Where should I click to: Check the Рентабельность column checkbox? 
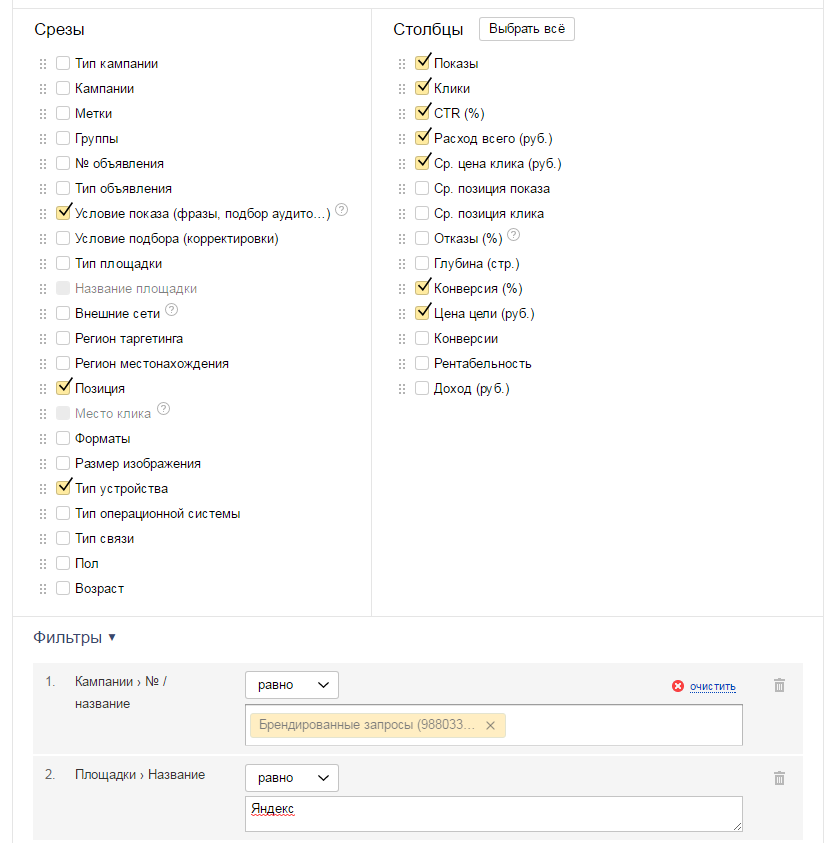(422, 364)
